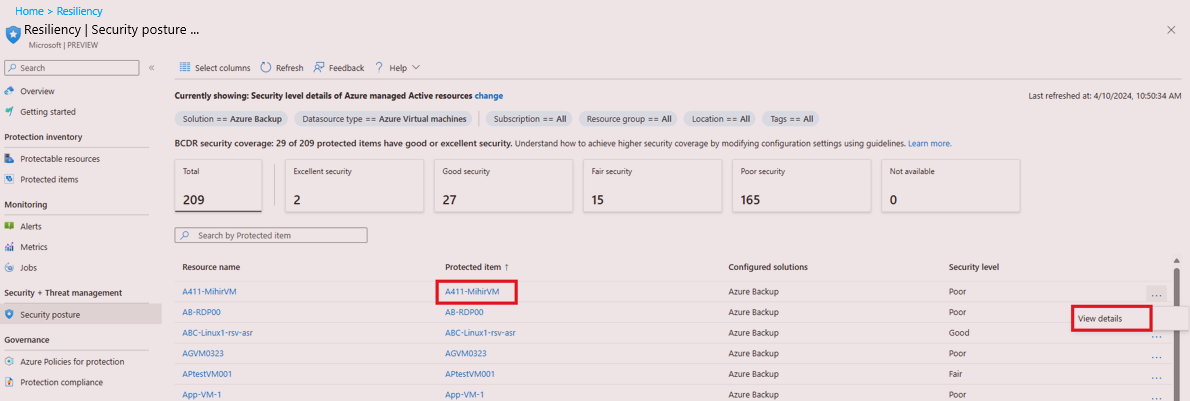
Task: Click the Select columns grid icon
Action: (184, 68)
